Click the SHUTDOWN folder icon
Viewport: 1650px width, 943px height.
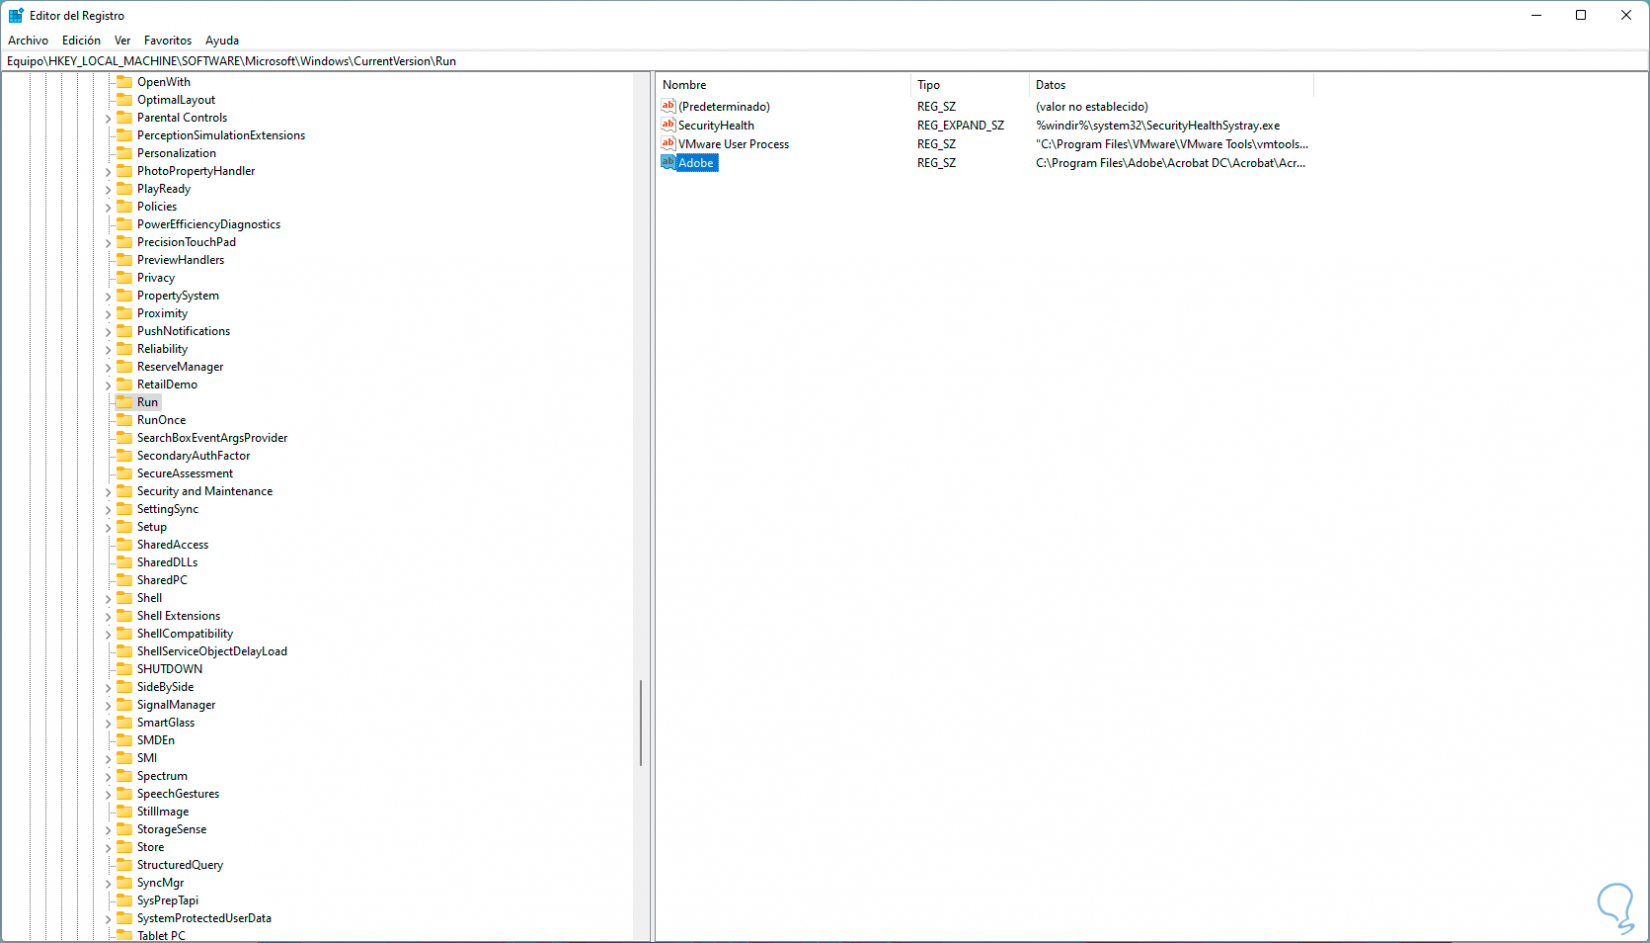(124, 669)
